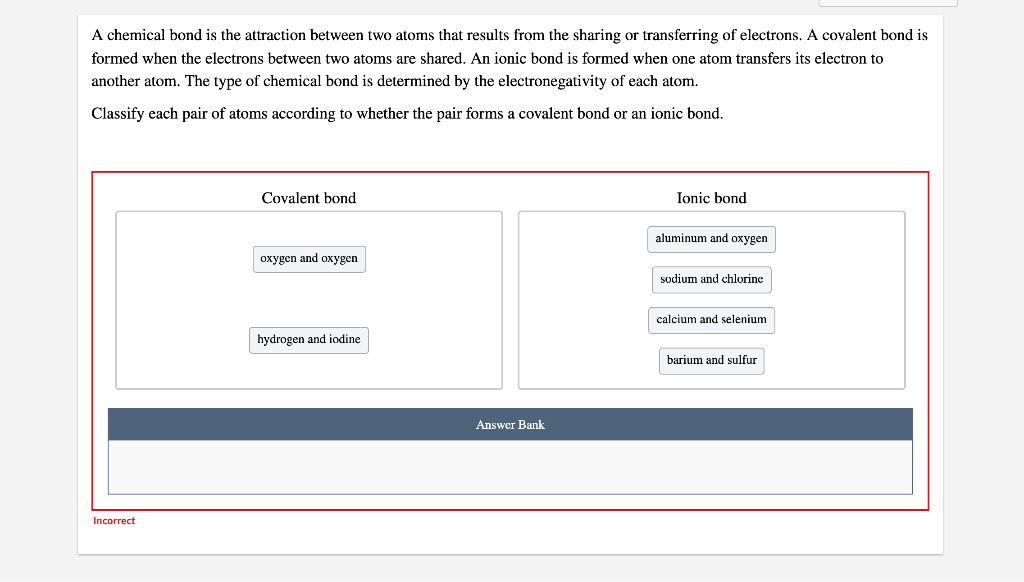Viewport: 1024px width, 582px height.
Task: Click the red 'Incorrect' feedback label
Action: [x=114, y=521]
